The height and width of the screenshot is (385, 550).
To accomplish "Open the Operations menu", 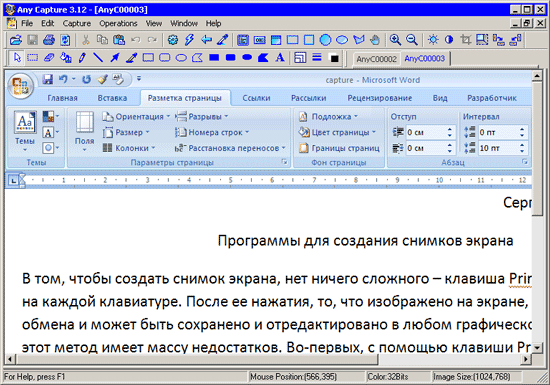I will coord(118,23).
